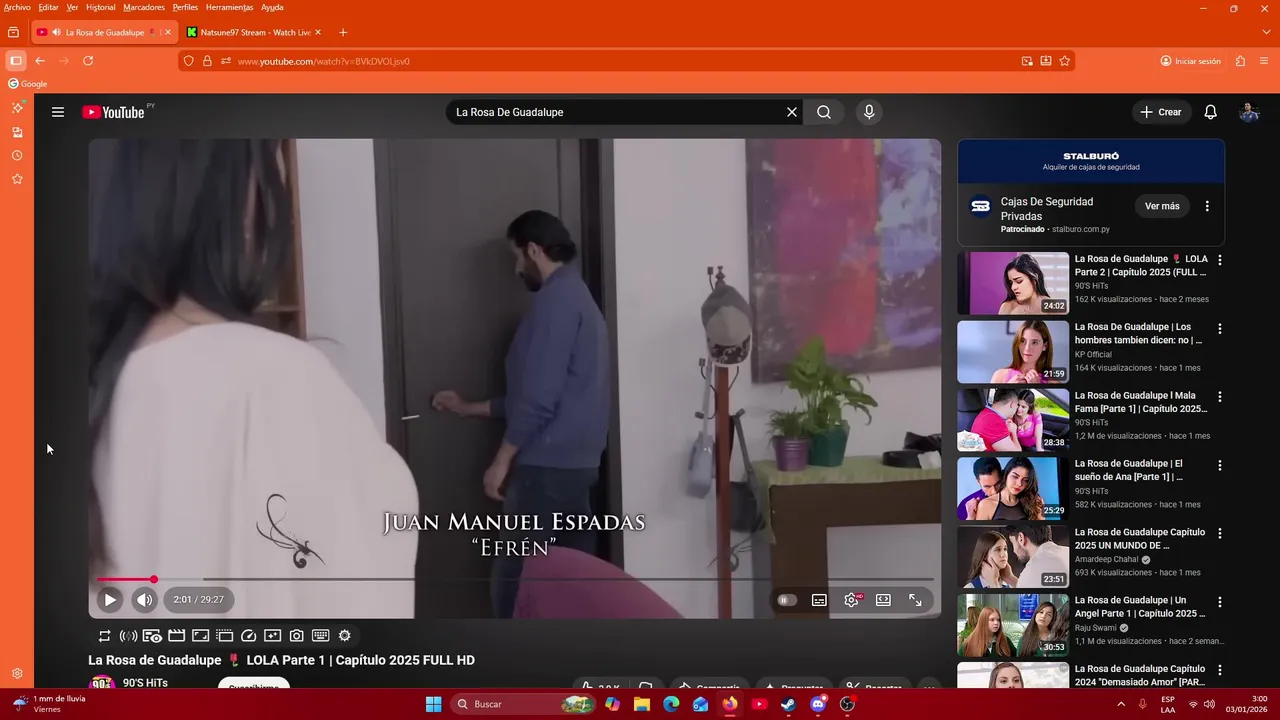Open sidebar settings gear at bottom
This screenshot has width=1280, height=720.
[x=17, y=674]
